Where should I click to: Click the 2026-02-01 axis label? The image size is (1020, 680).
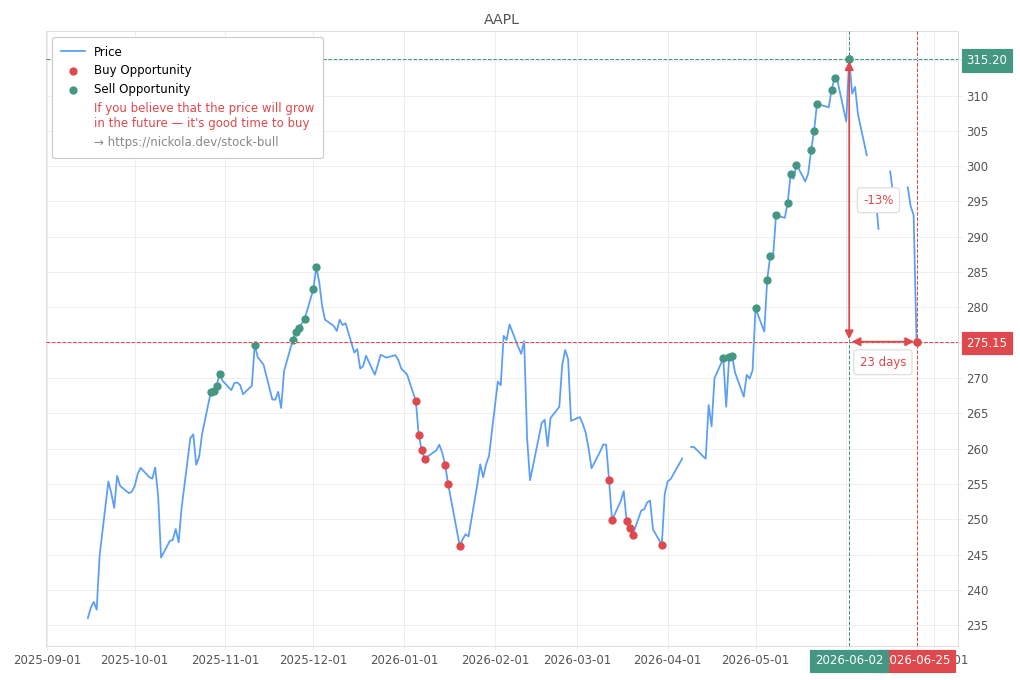(495, 660)
